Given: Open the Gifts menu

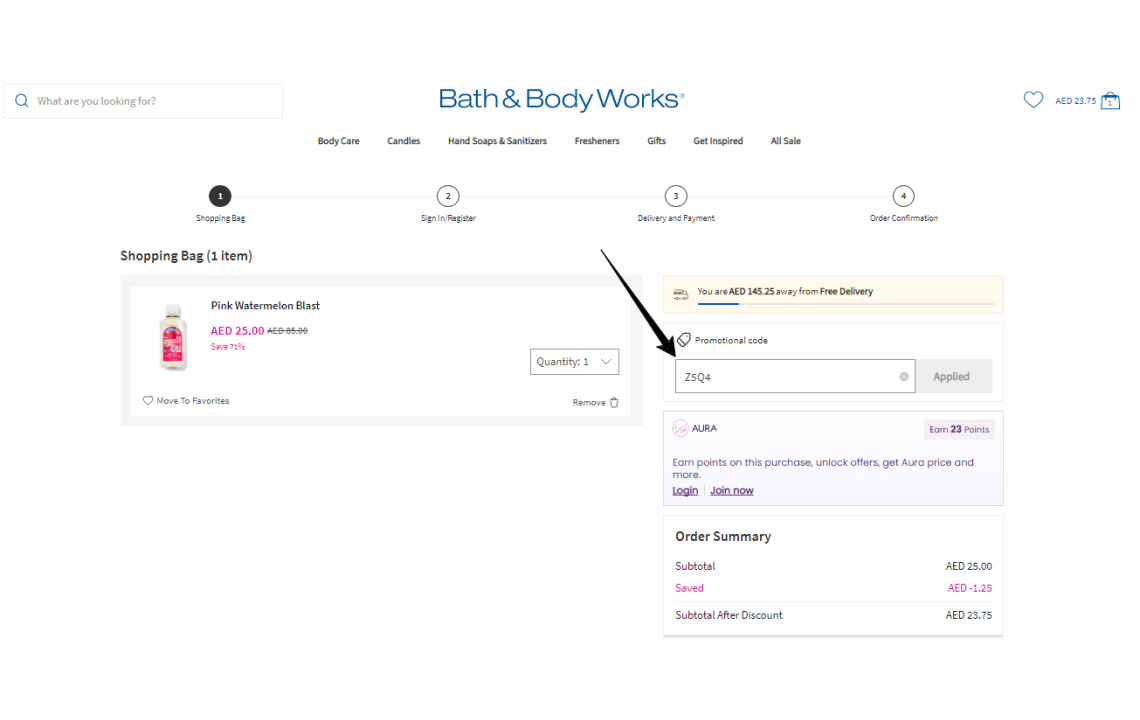Looking at the screenshot, I should [657, 141].
